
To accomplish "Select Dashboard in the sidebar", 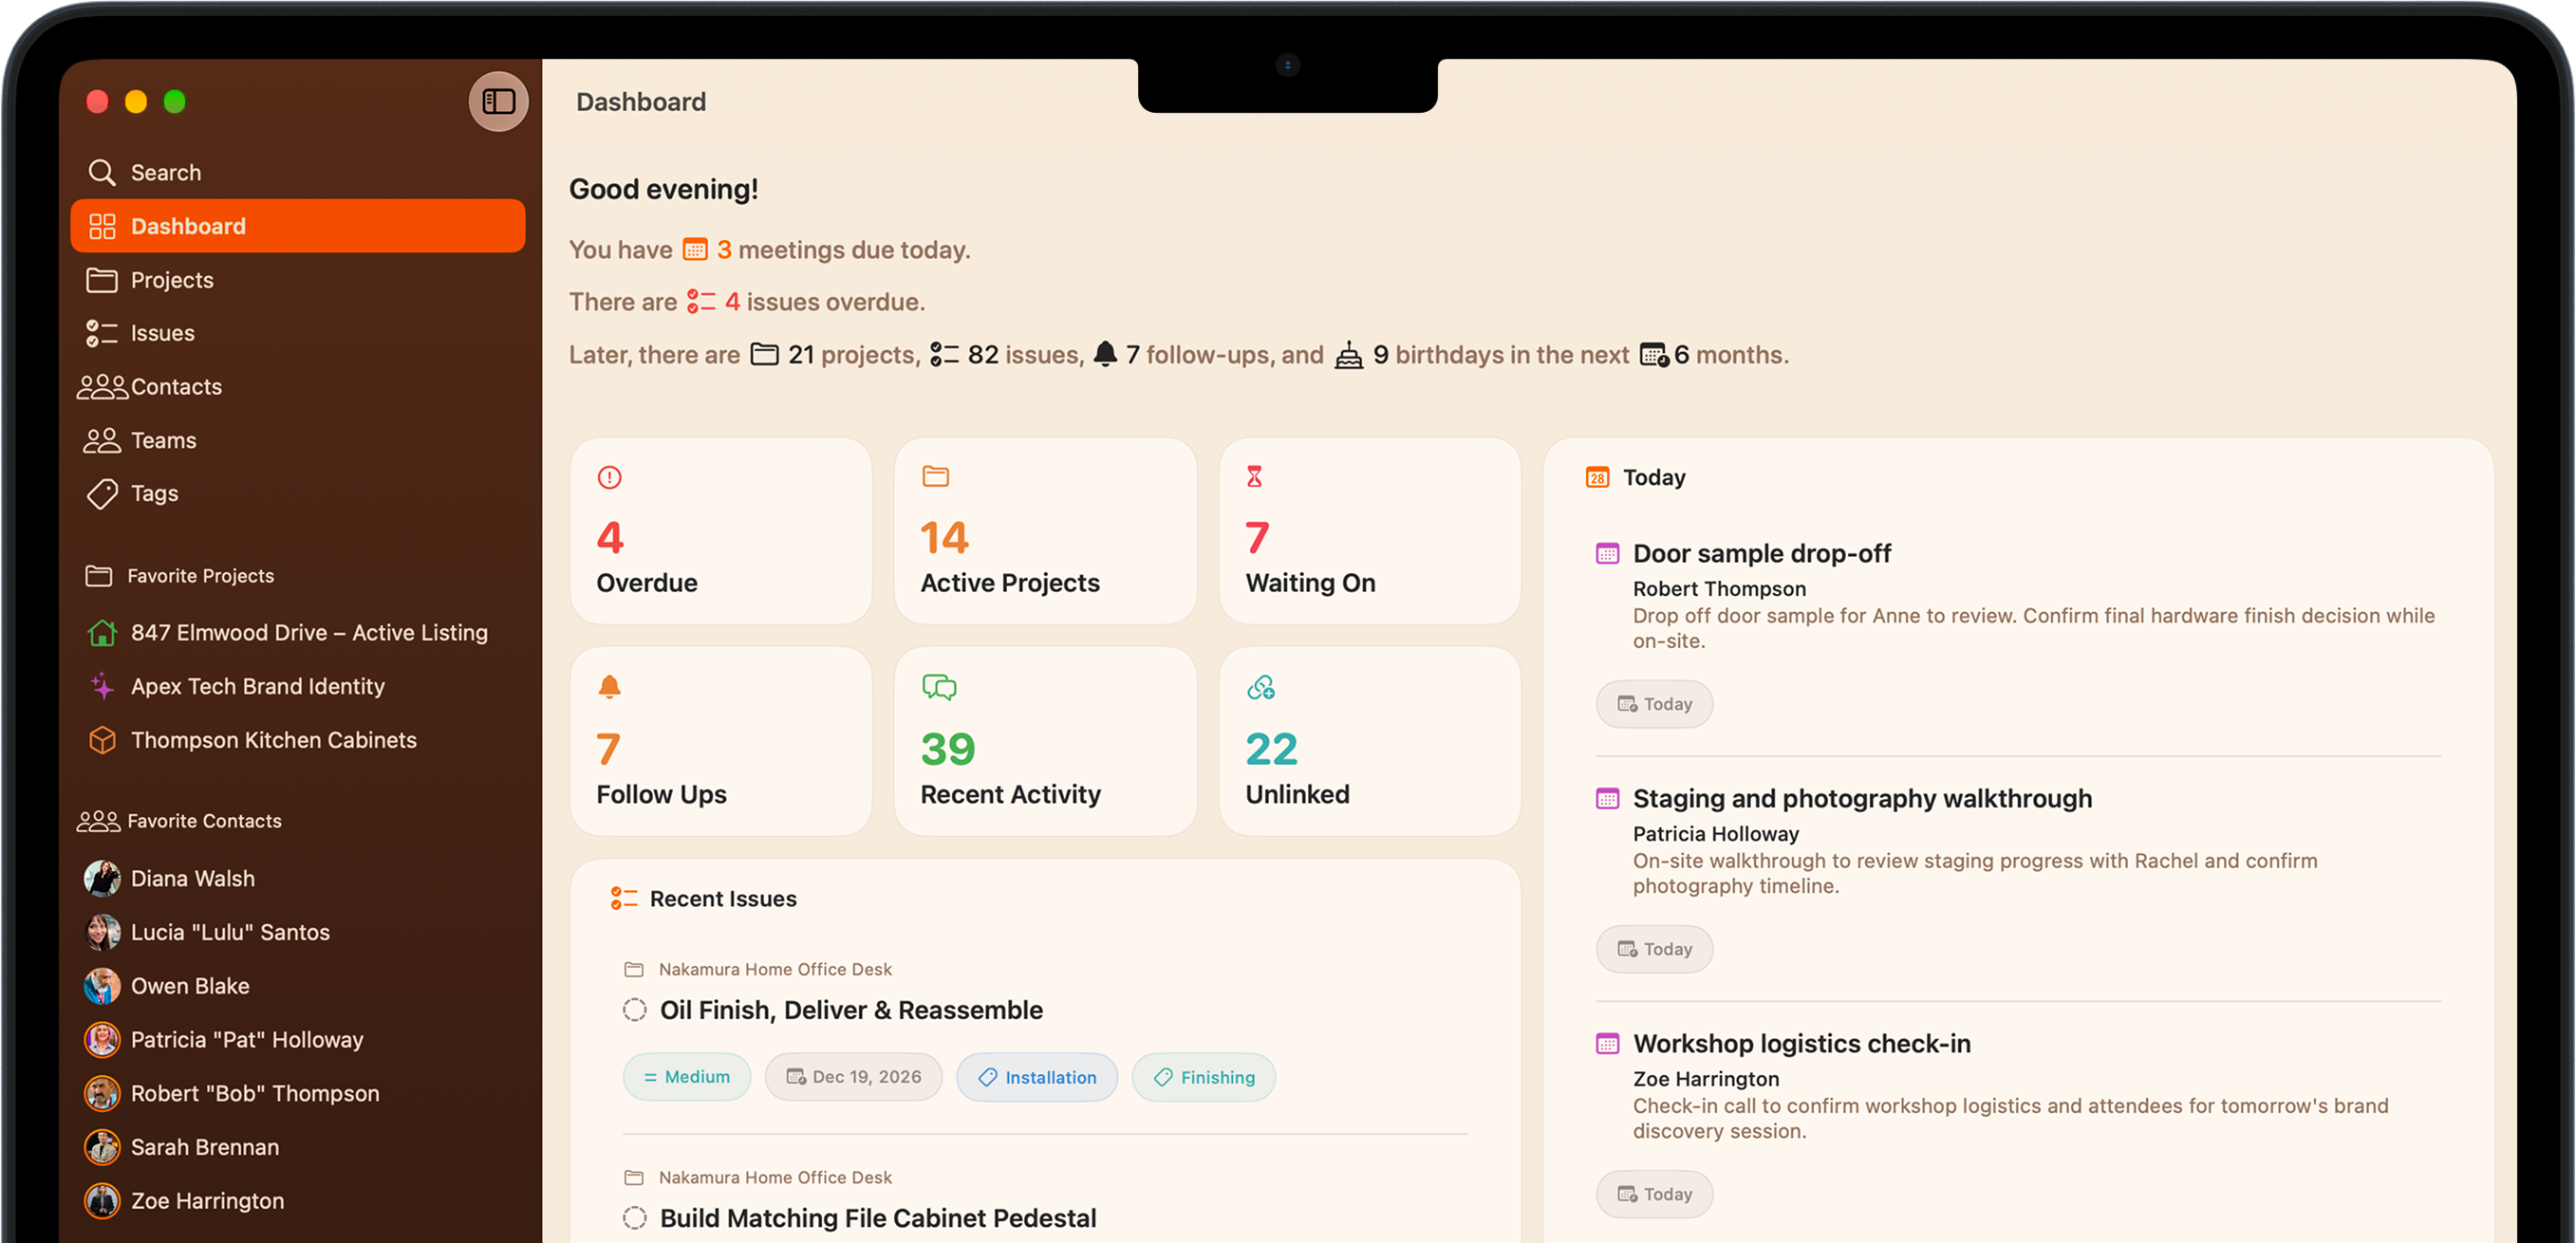I will (x=297, y=226).
